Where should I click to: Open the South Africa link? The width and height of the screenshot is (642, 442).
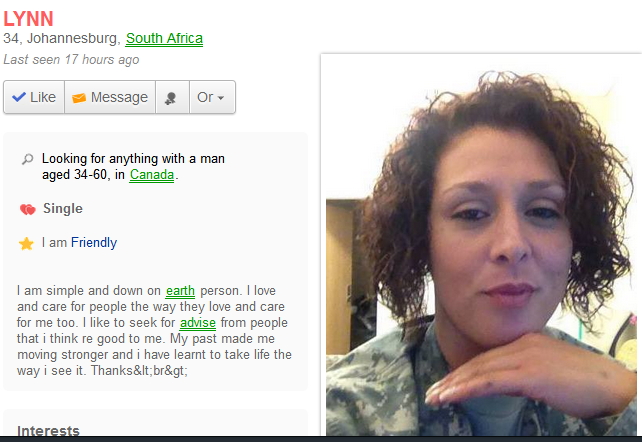coord(164,38)
